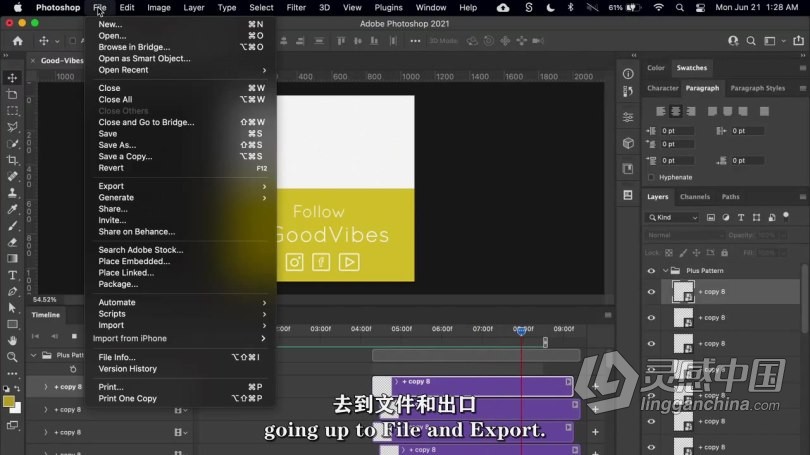
Task: Click the zoom level 54.52% field
Action: click(44, 300)
